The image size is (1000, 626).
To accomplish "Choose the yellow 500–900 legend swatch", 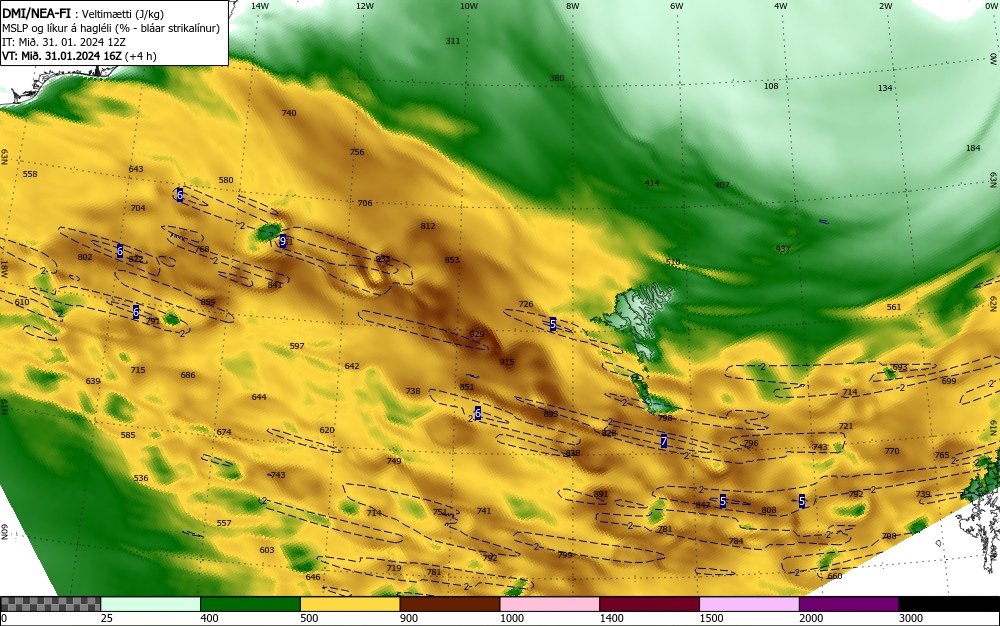I will (350, 604).
